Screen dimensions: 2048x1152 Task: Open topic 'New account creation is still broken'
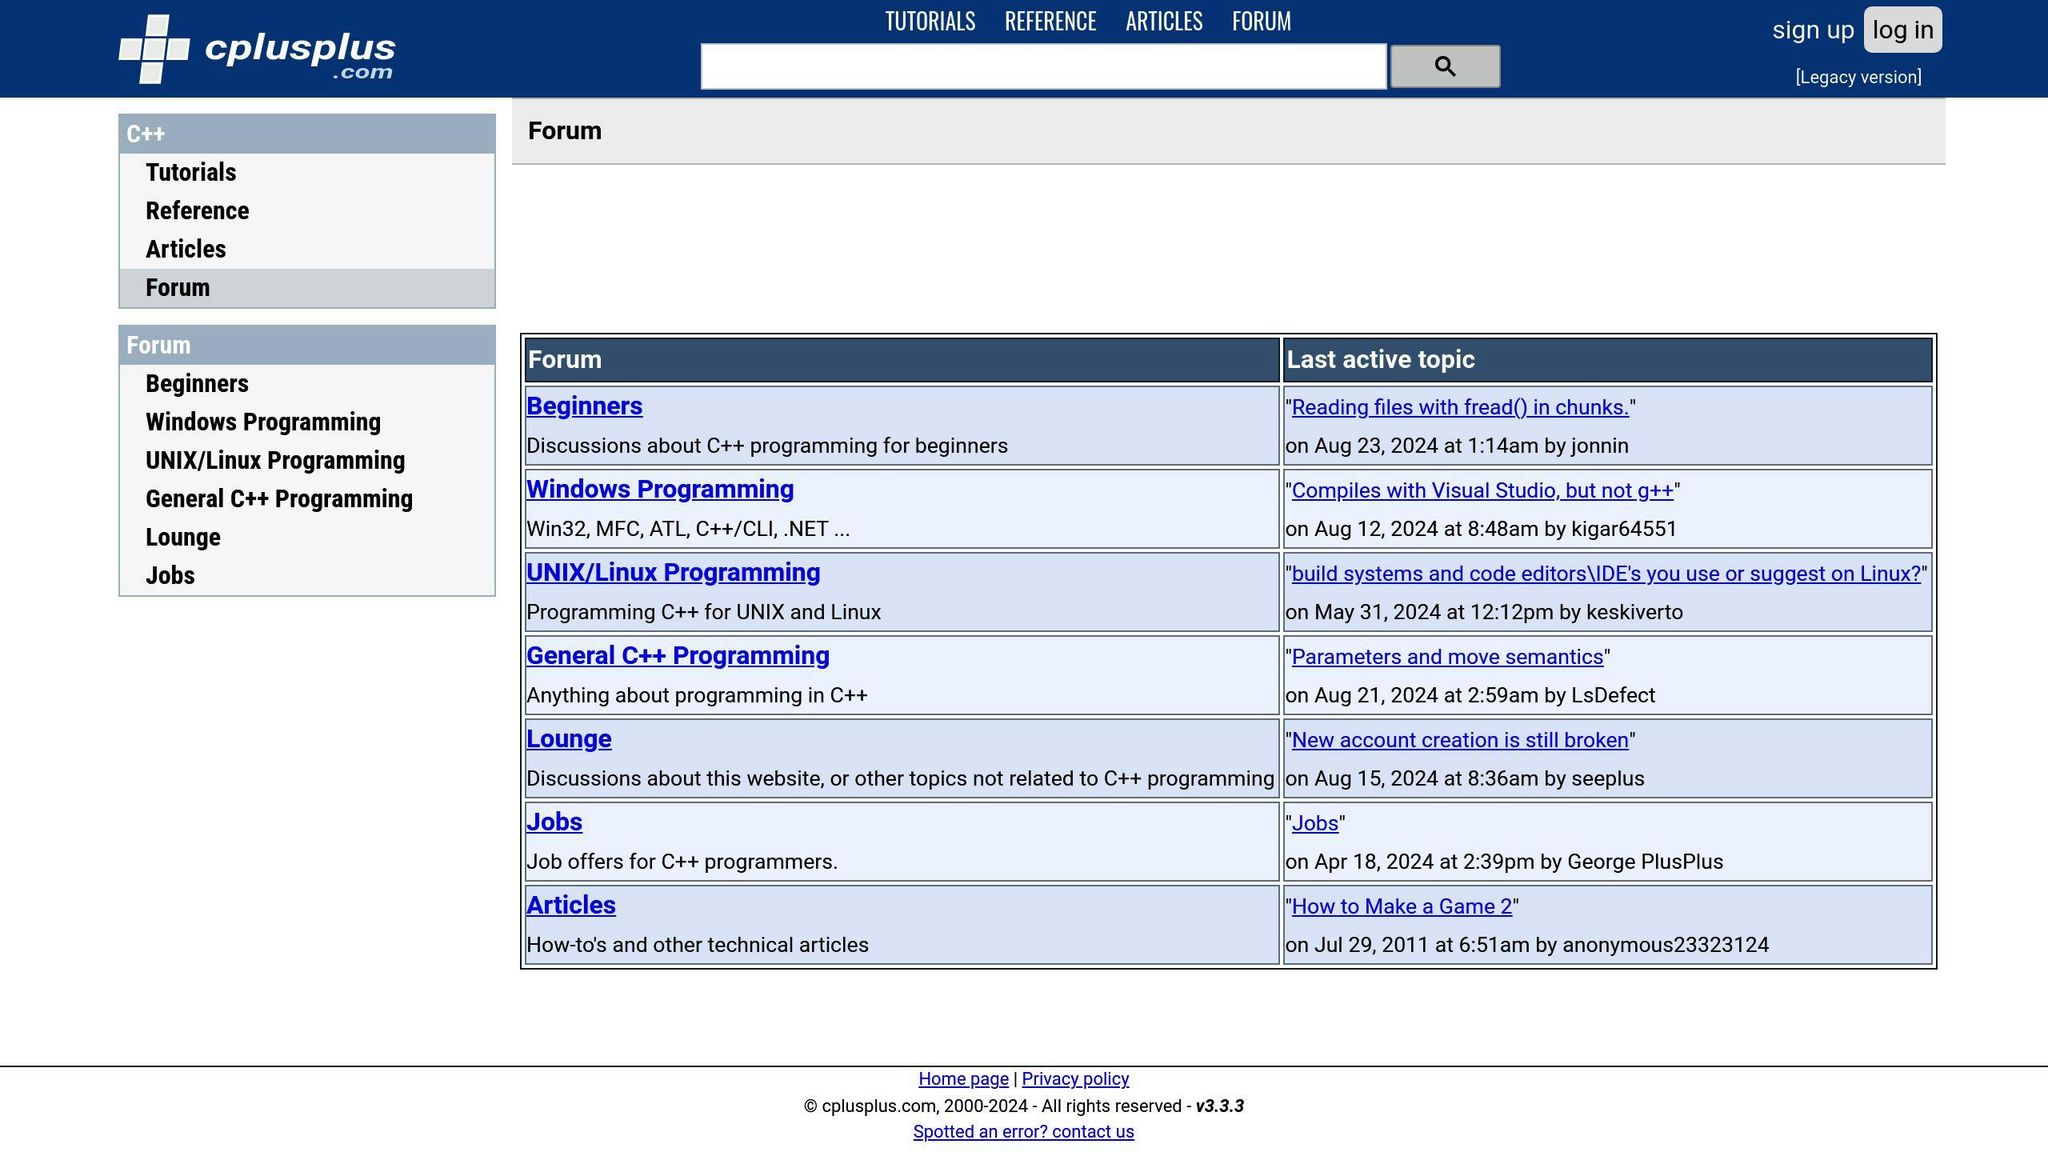(x=1459, y=740)
